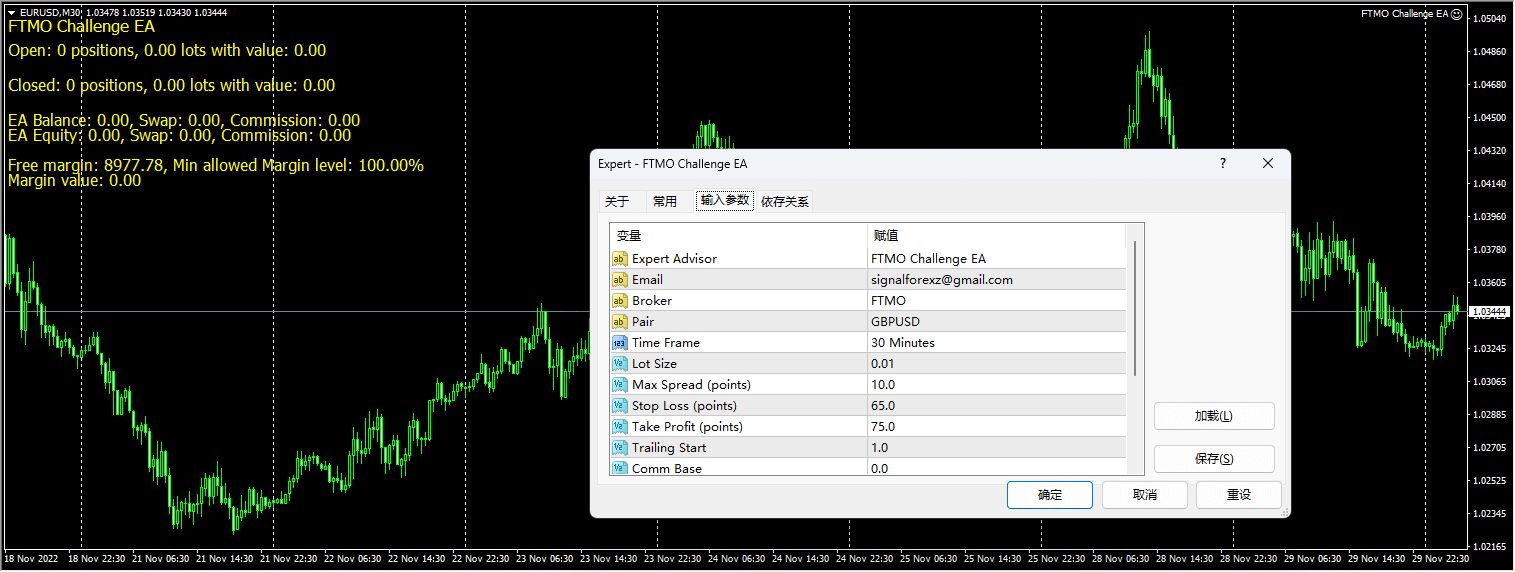Select the 依存关系 tab
This screenshot has height=572, width=1515.
point(785,201)
